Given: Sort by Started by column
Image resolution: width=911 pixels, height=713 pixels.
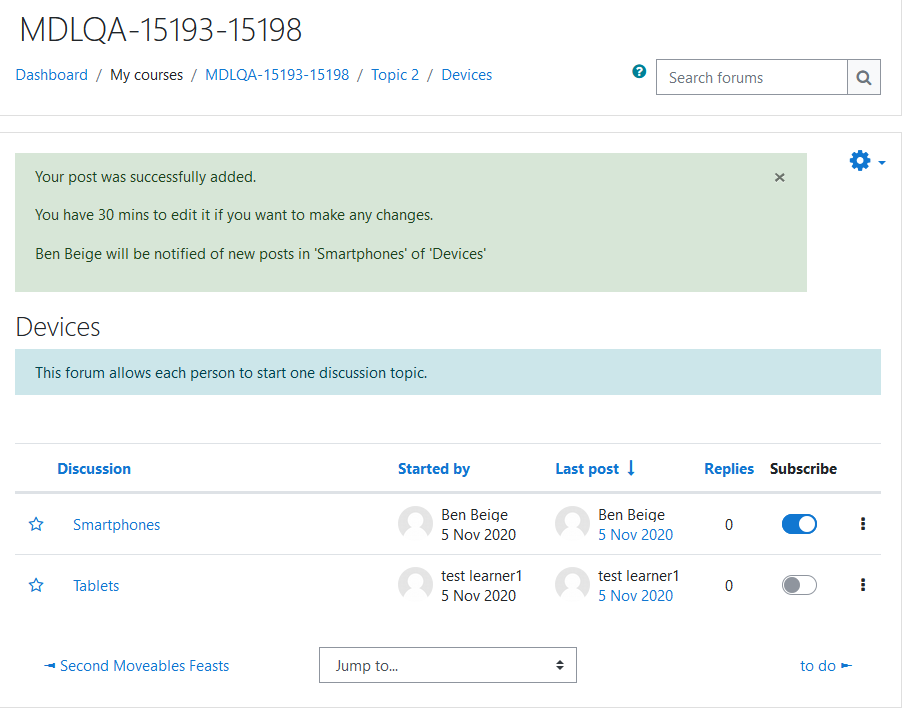Looking at the screenshot, I should pos(433,469).
